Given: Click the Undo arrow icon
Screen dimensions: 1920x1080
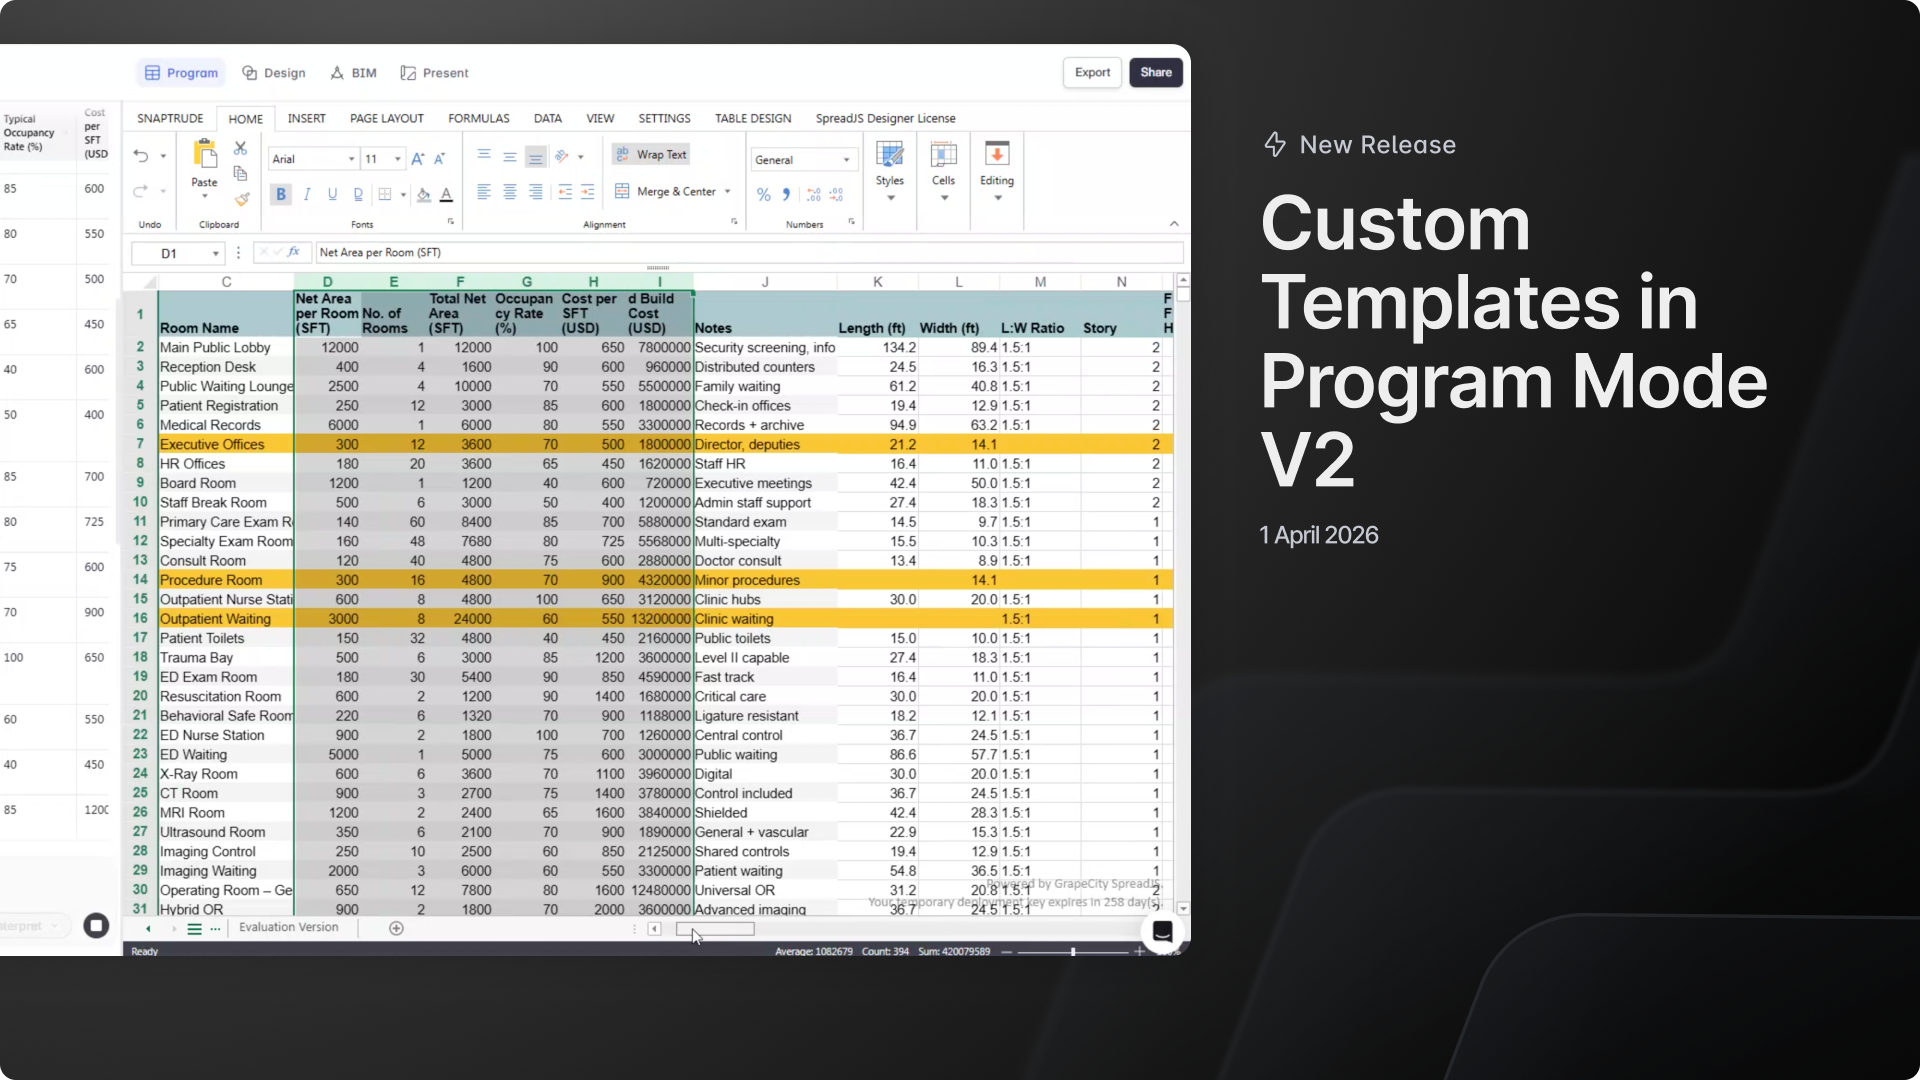Looking at the screenshot, I should tap(141, 156).
